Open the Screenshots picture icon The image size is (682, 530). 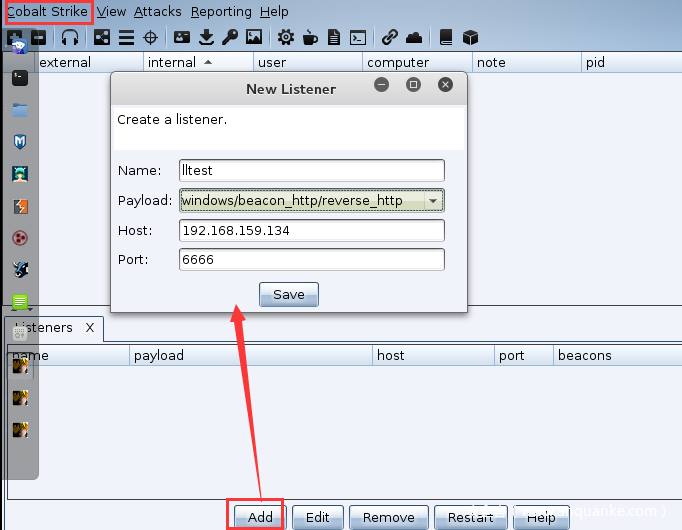pyautogui.click(x=254, y=37)
